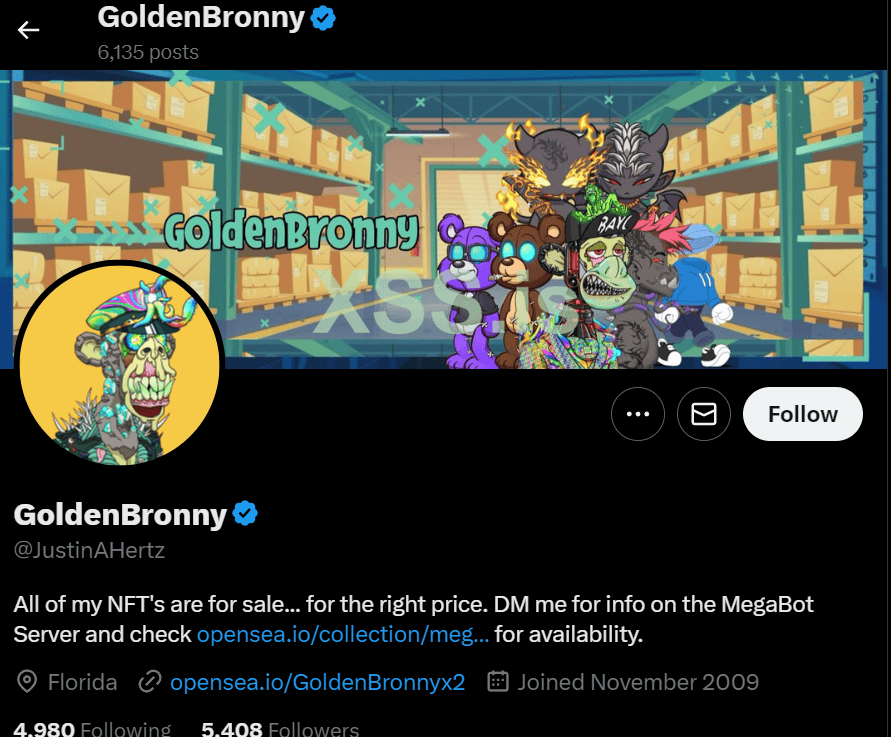Open the opensea.io/collection/meg... bio link

point(343,634)
